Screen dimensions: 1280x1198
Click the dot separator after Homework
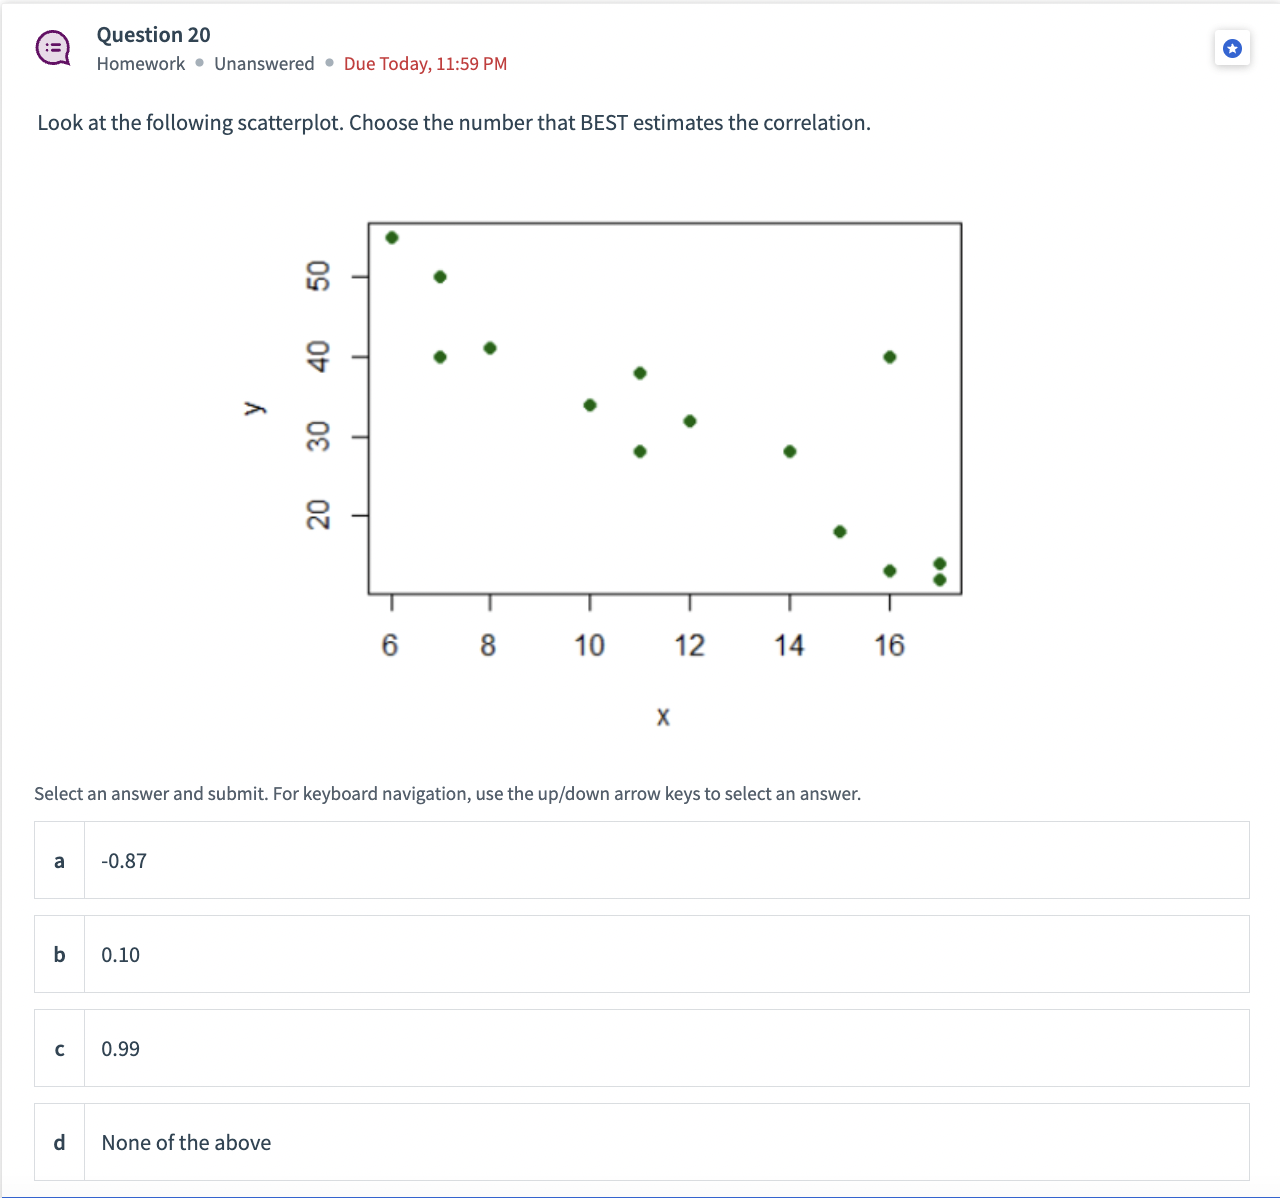199,64
